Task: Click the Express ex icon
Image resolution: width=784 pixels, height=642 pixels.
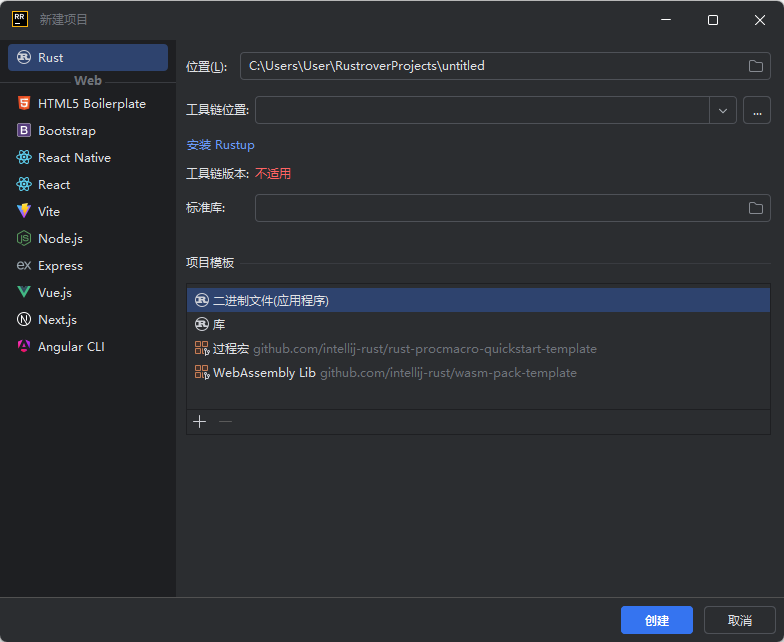Action: point(24,265)
